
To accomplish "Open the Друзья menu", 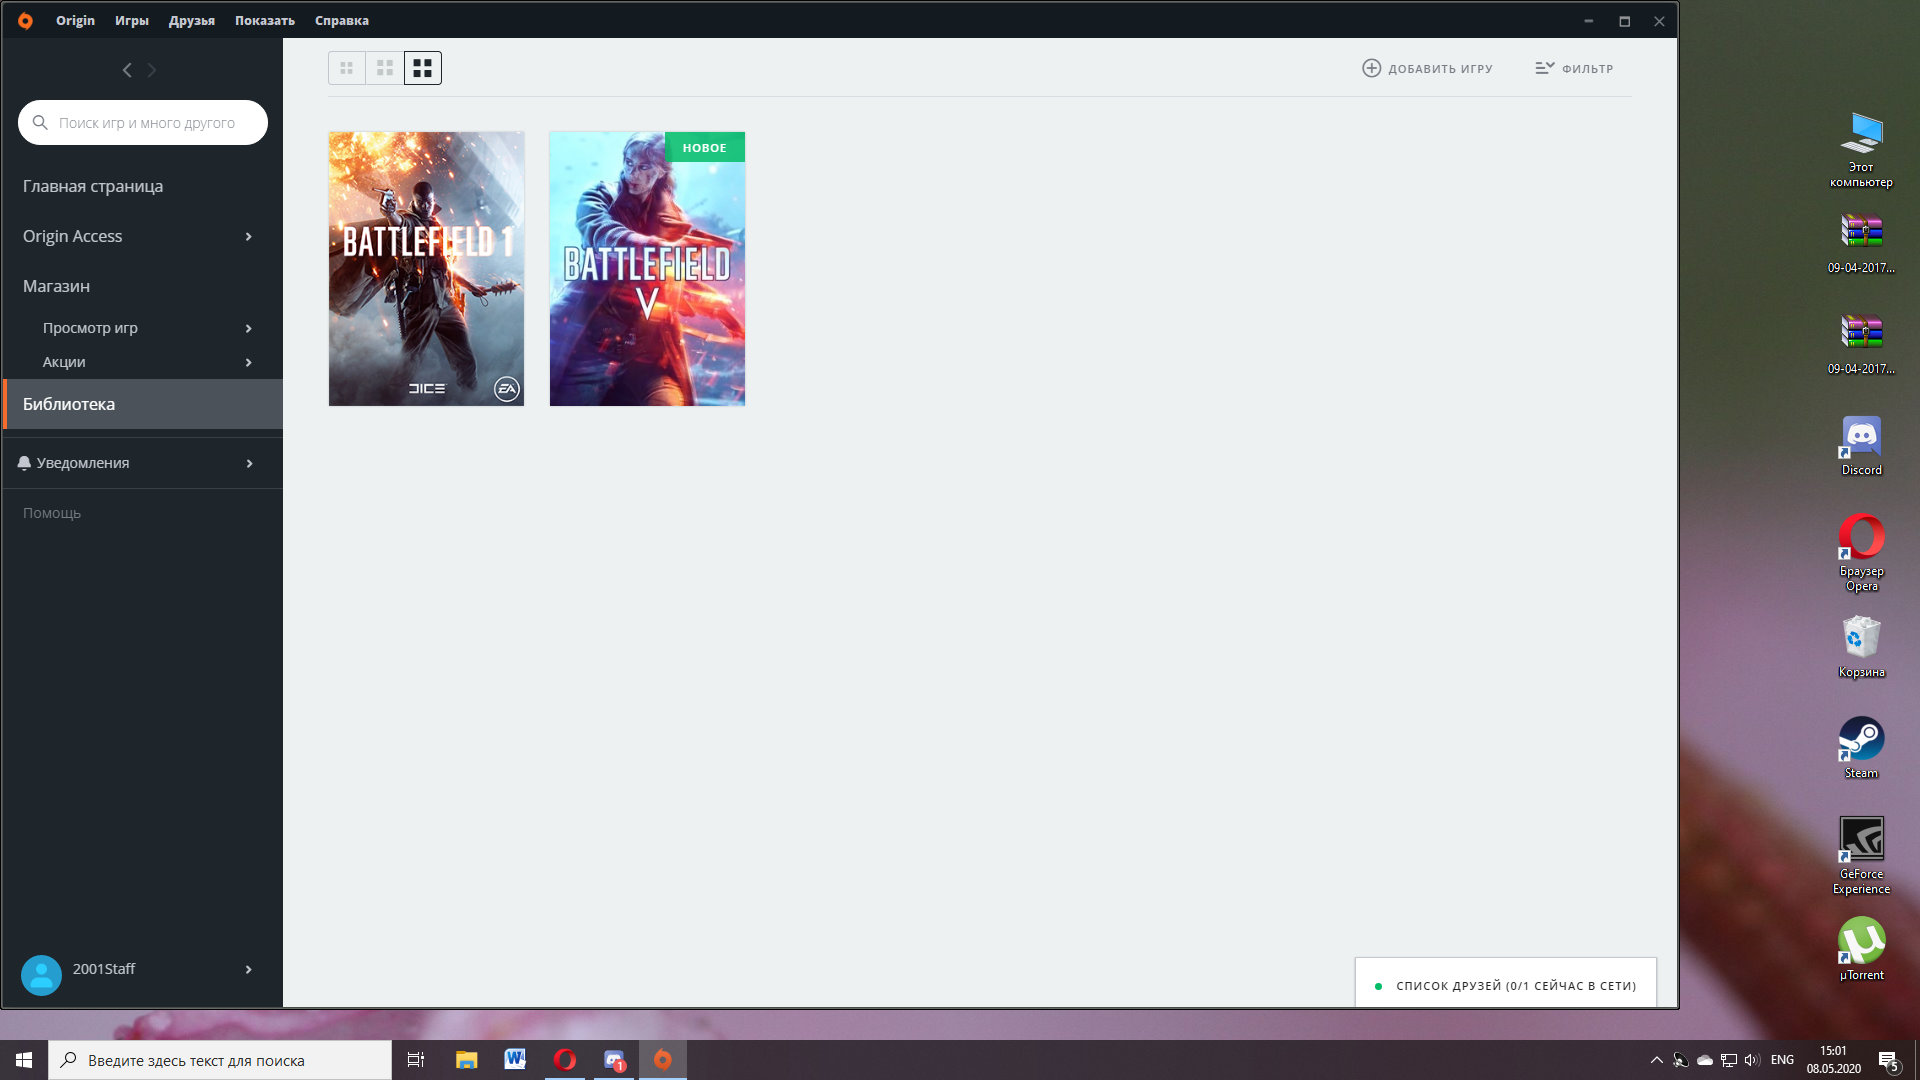I will [192, 20].
